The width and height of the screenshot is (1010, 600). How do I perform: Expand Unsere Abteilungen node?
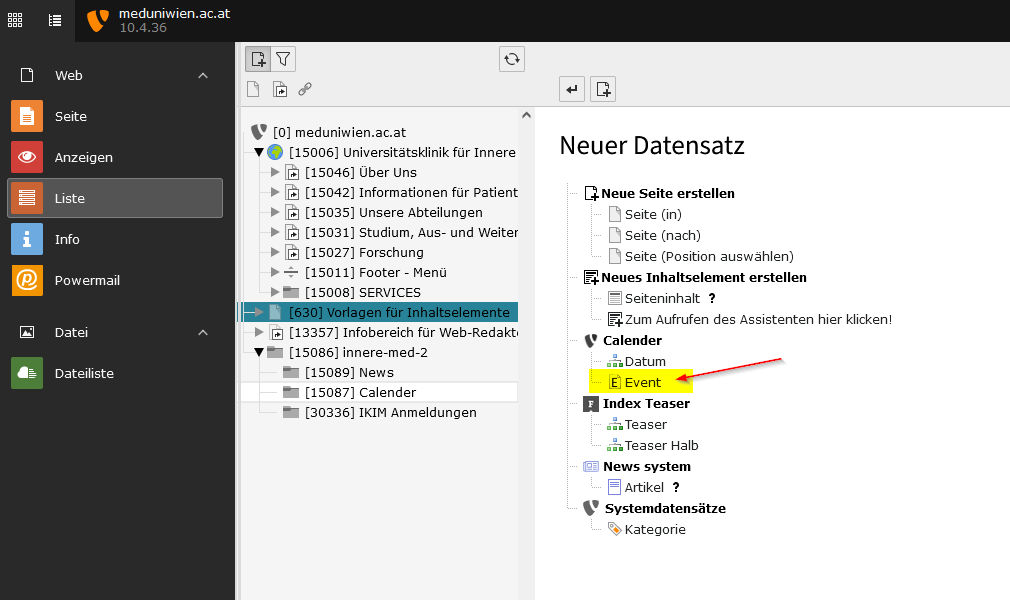point(275,212)
